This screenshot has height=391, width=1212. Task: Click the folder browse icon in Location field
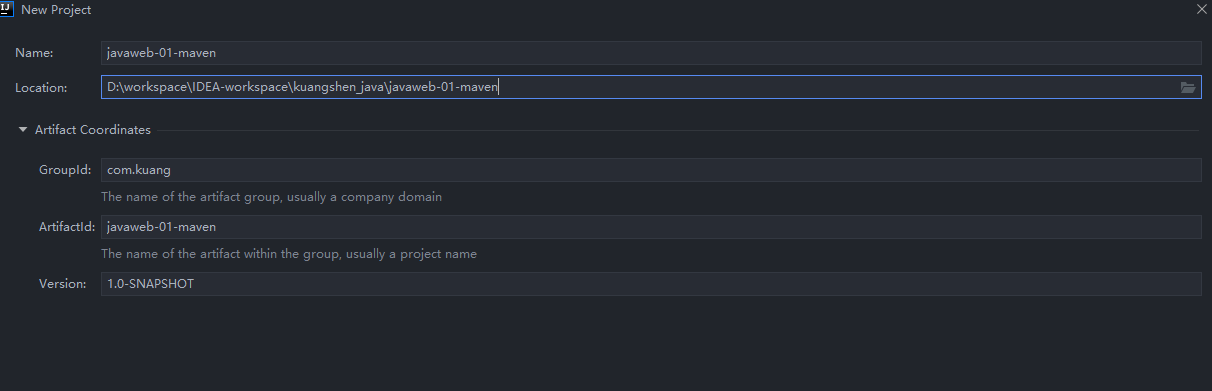tap(1187, 88)
